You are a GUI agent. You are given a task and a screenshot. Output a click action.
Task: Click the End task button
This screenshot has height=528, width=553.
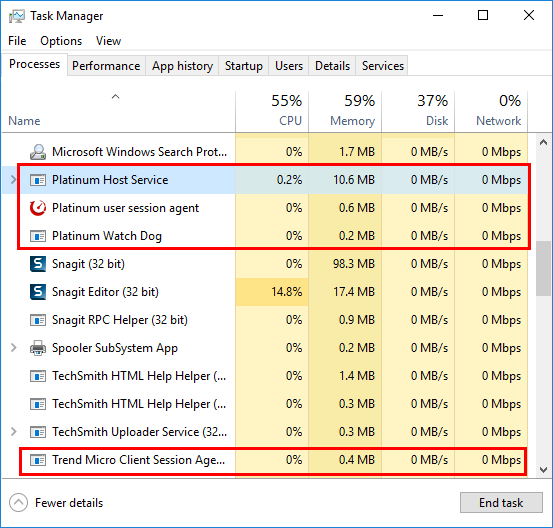click(x=501, y=503)
